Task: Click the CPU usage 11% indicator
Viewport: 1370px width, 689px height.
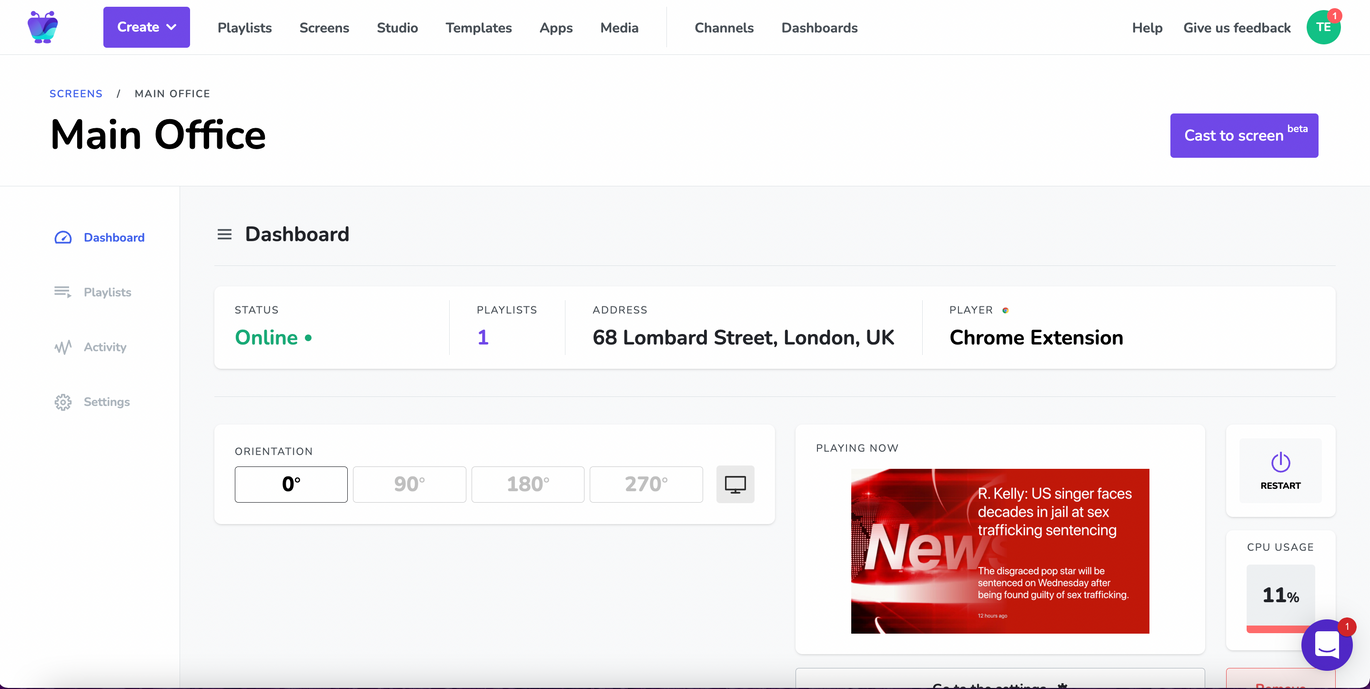Action: (1280, 596)
